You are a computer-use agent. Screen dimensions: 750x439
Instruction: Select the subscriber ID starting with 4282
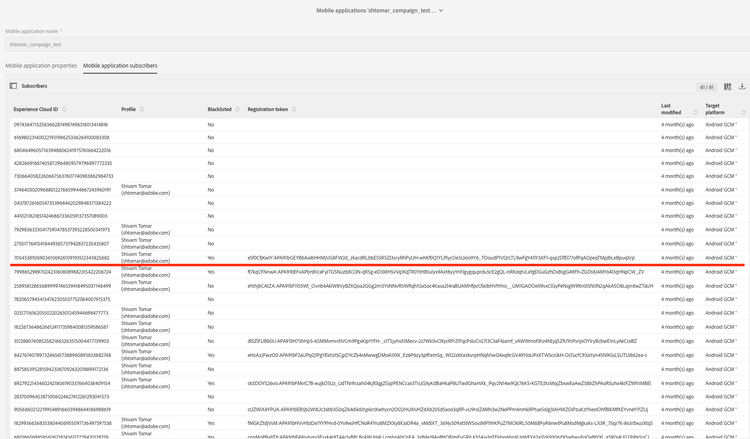(x=63, y=164)
